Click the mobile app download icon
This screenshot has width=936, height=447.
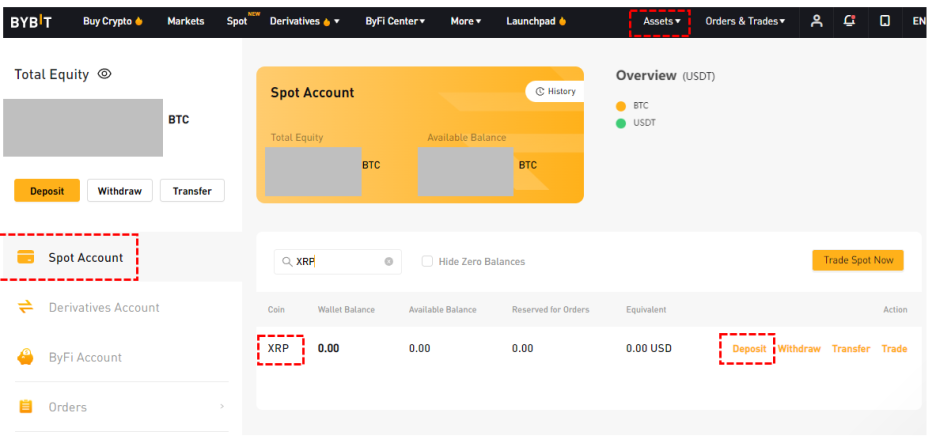coord(885,21)
